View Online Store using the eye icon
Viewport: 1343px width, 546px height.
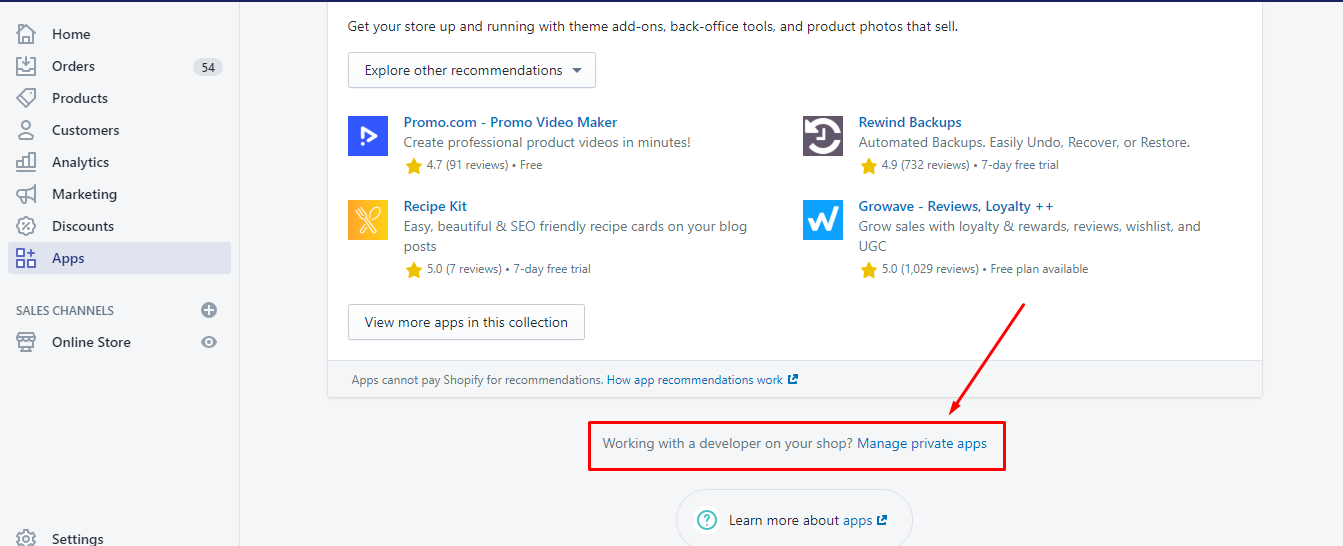pos(209,342)
